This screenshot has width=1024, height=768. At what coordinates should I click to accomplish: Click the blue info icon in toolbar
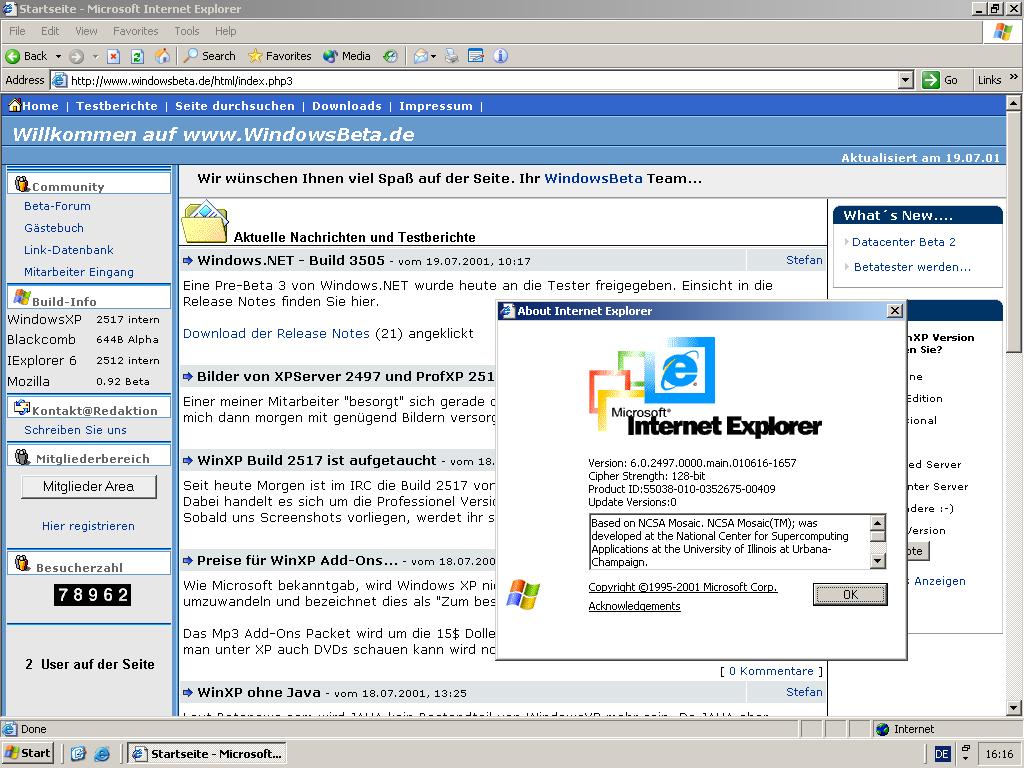501,56
